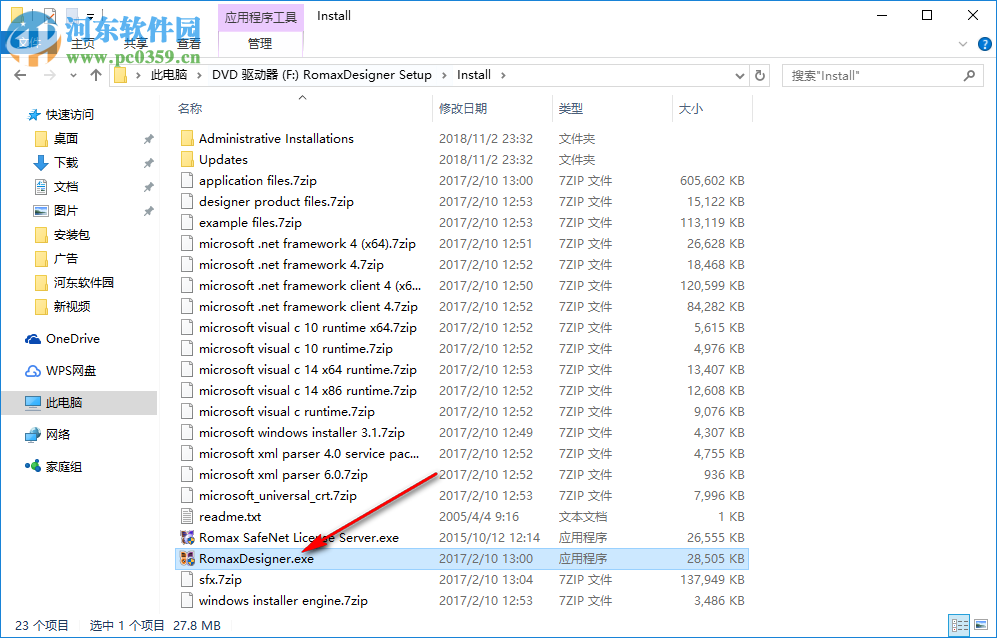This screenshot has width=997, height=638.
Task: Switch to the 查看 ribbon tab
Action: 189,43
